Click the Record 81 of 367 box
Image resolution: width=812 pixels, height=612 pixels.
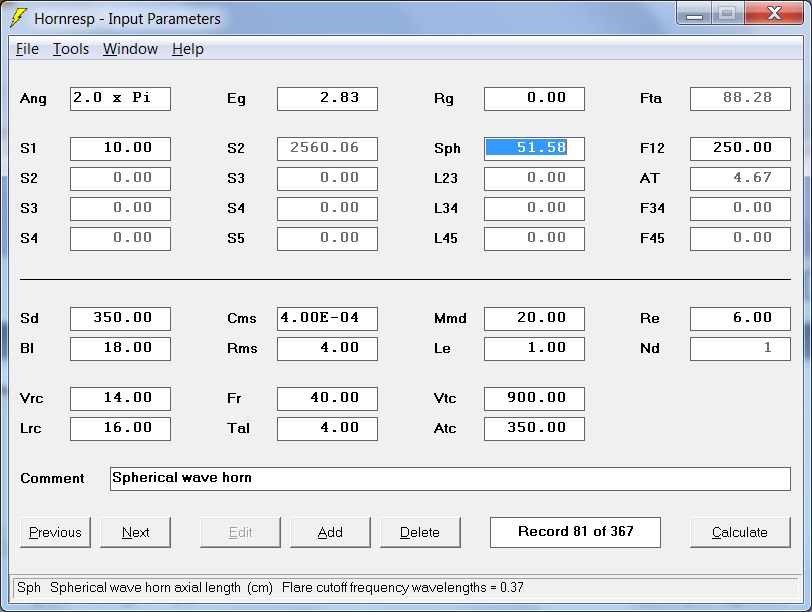tap(575, 532)
